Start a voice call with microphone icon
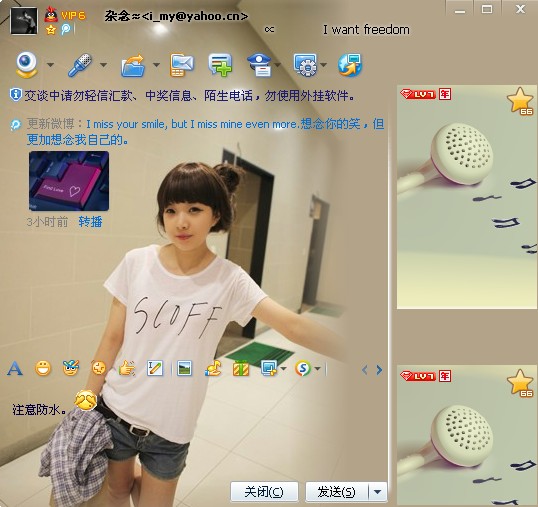Screen dimensions: 538x507 click(x=80, y=64)
